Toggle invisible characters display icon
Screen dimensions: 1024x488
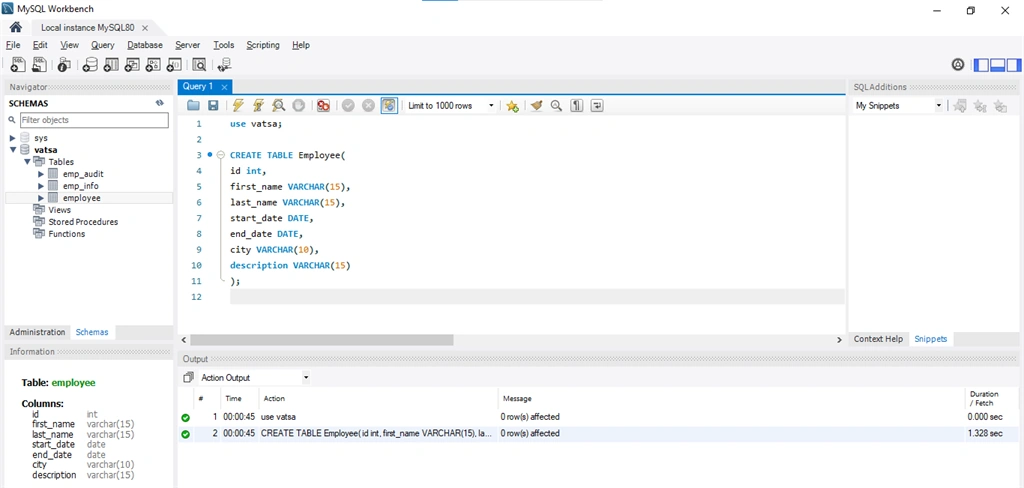(x=576, y=106)
